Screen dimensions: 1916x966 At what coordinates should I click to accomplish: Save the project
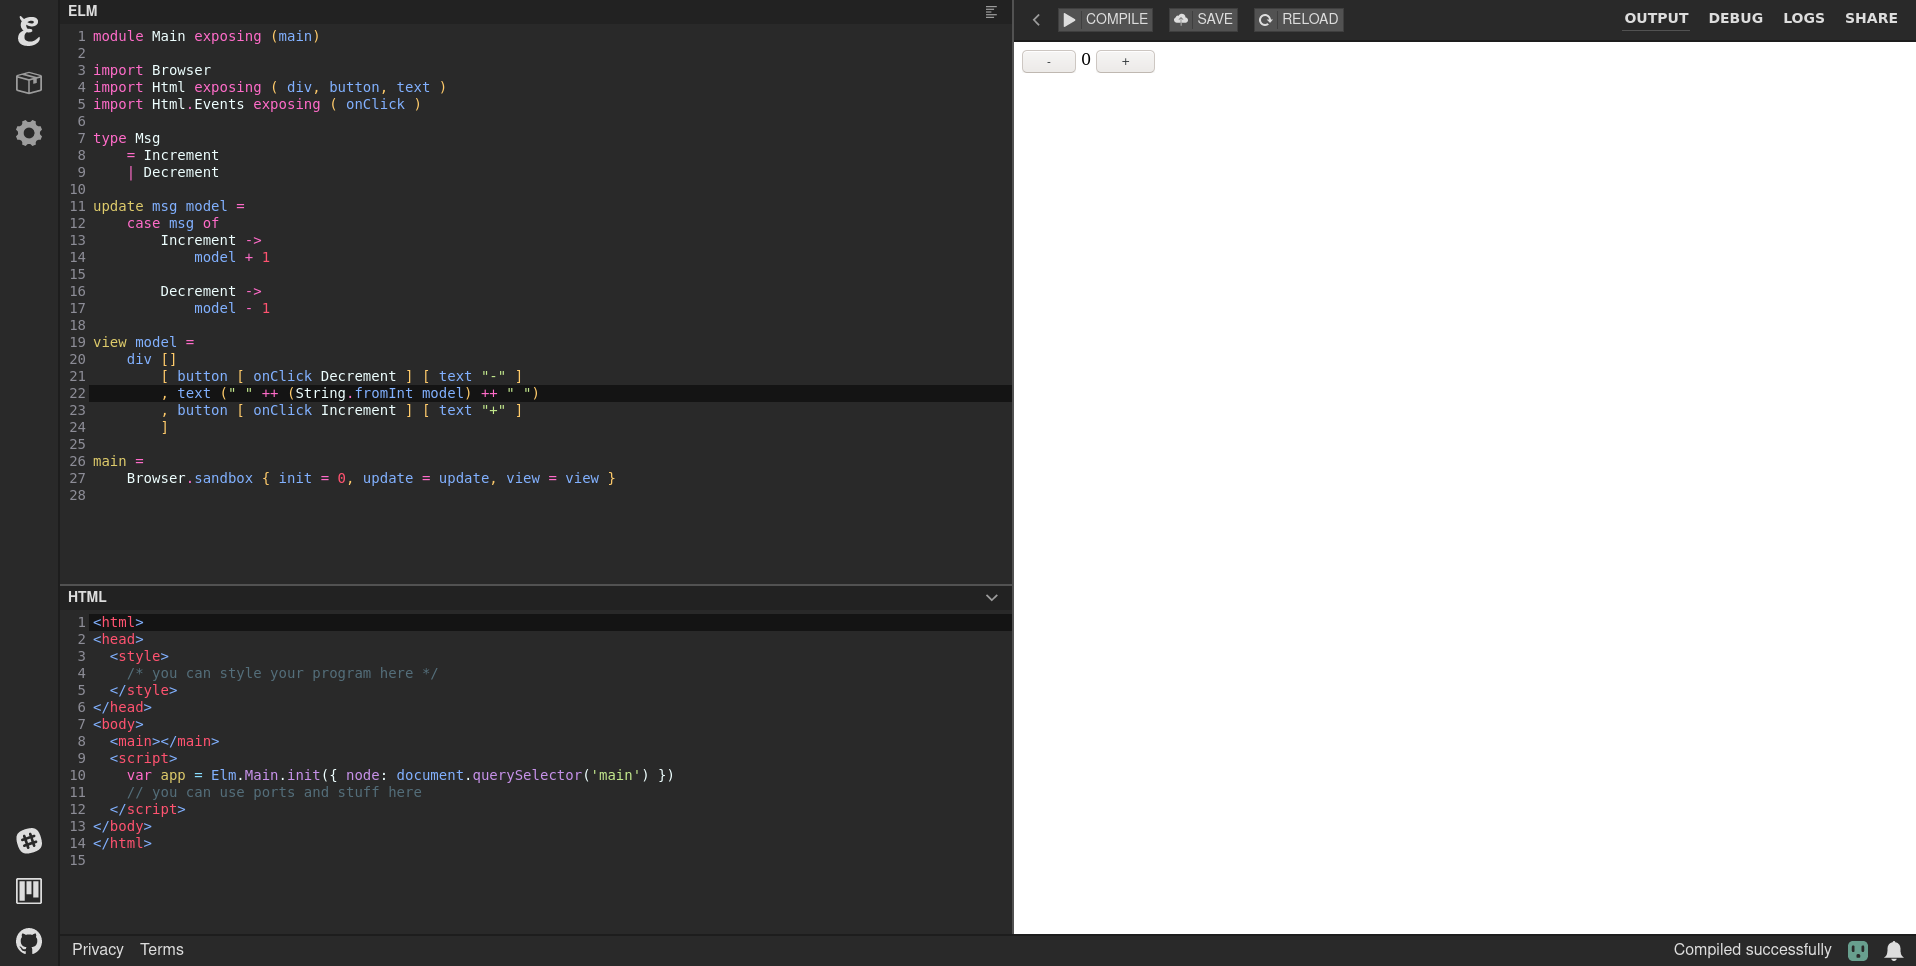(x=1203, y=19)
